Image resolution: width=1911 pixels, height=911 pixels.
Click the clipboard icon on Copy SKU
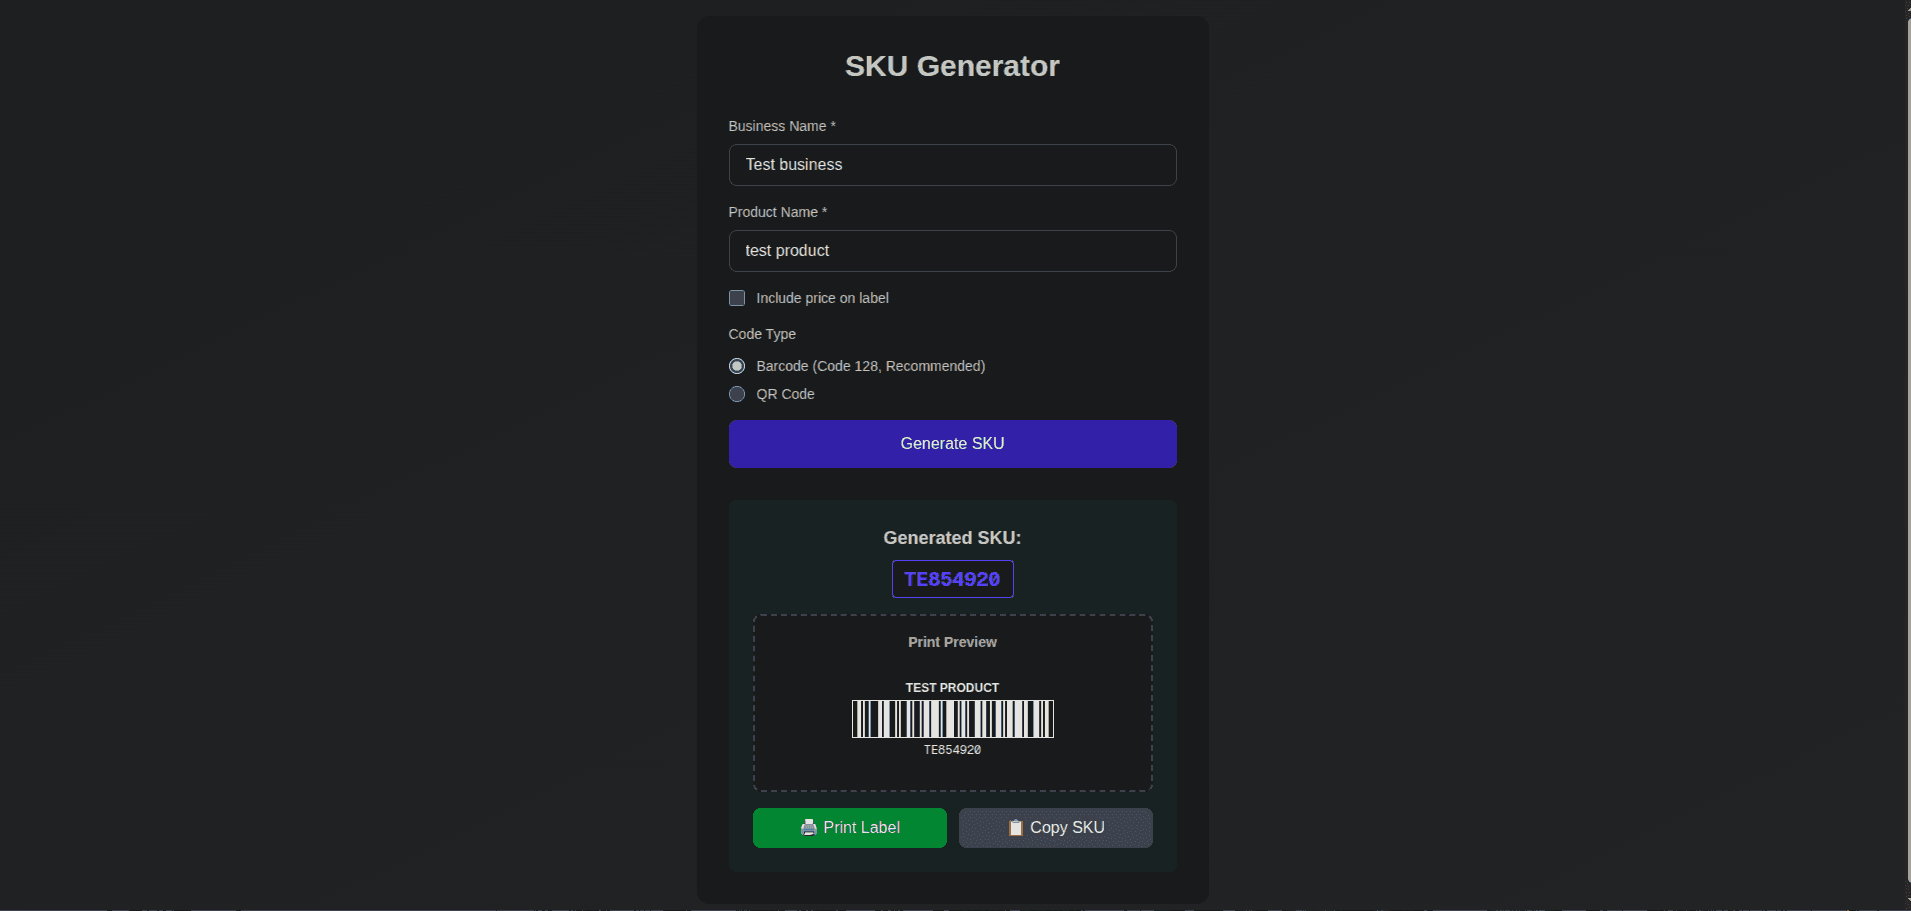click(1015, 827)
